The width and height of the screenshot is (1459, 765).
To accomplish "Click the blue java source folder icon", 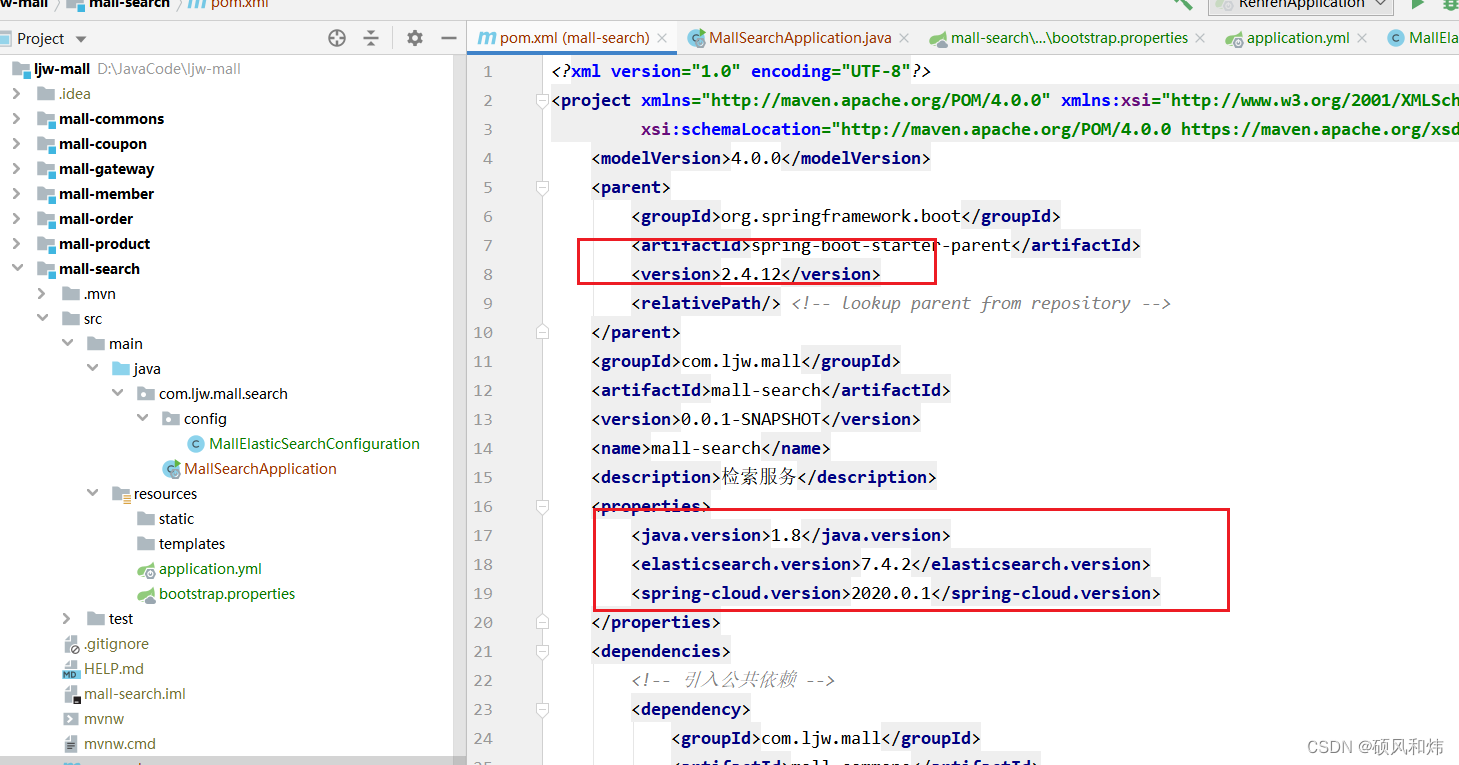I will click(121, 369).
